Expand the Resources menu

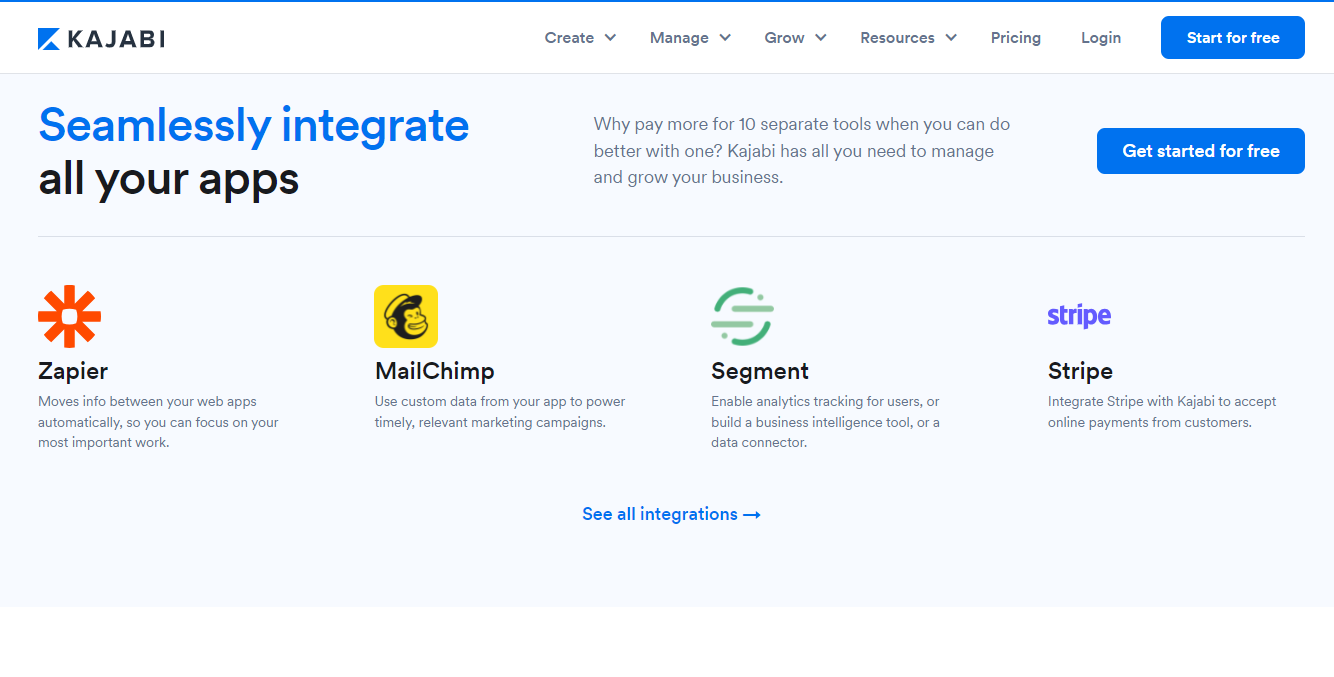tap(908, 38)
